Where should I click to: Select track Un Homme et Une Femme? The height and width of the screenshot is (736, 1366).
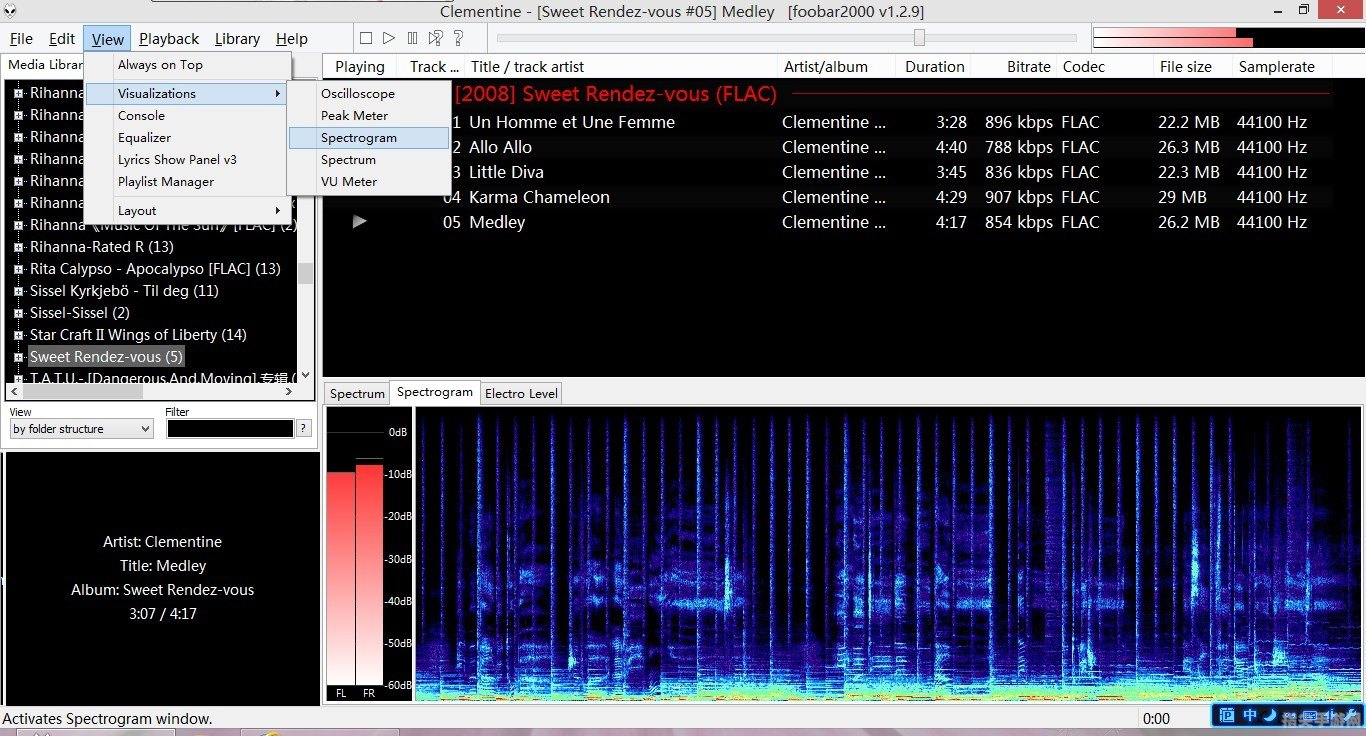828,122
